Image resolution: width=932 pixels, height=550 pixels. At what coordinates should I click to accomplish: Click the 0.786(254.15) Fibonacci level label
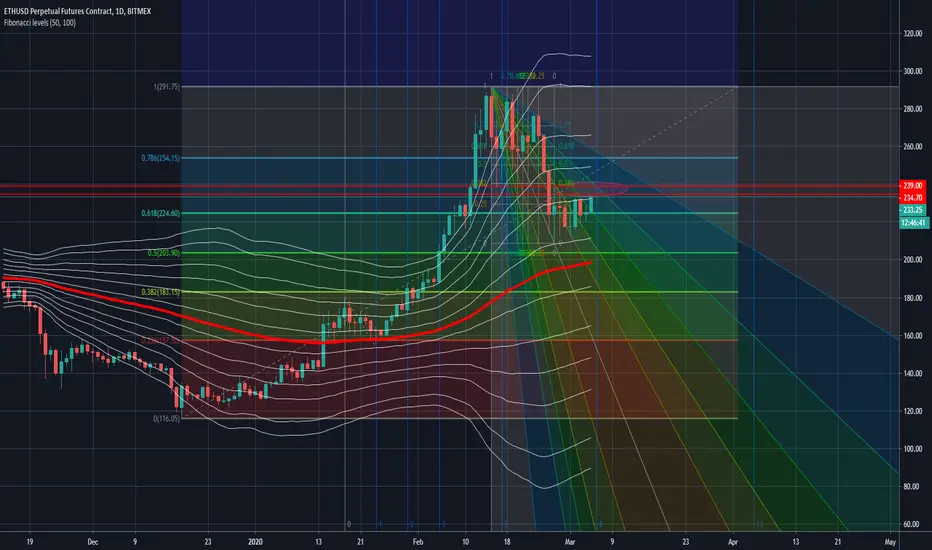pyautogui.click(x=160, y=158)
